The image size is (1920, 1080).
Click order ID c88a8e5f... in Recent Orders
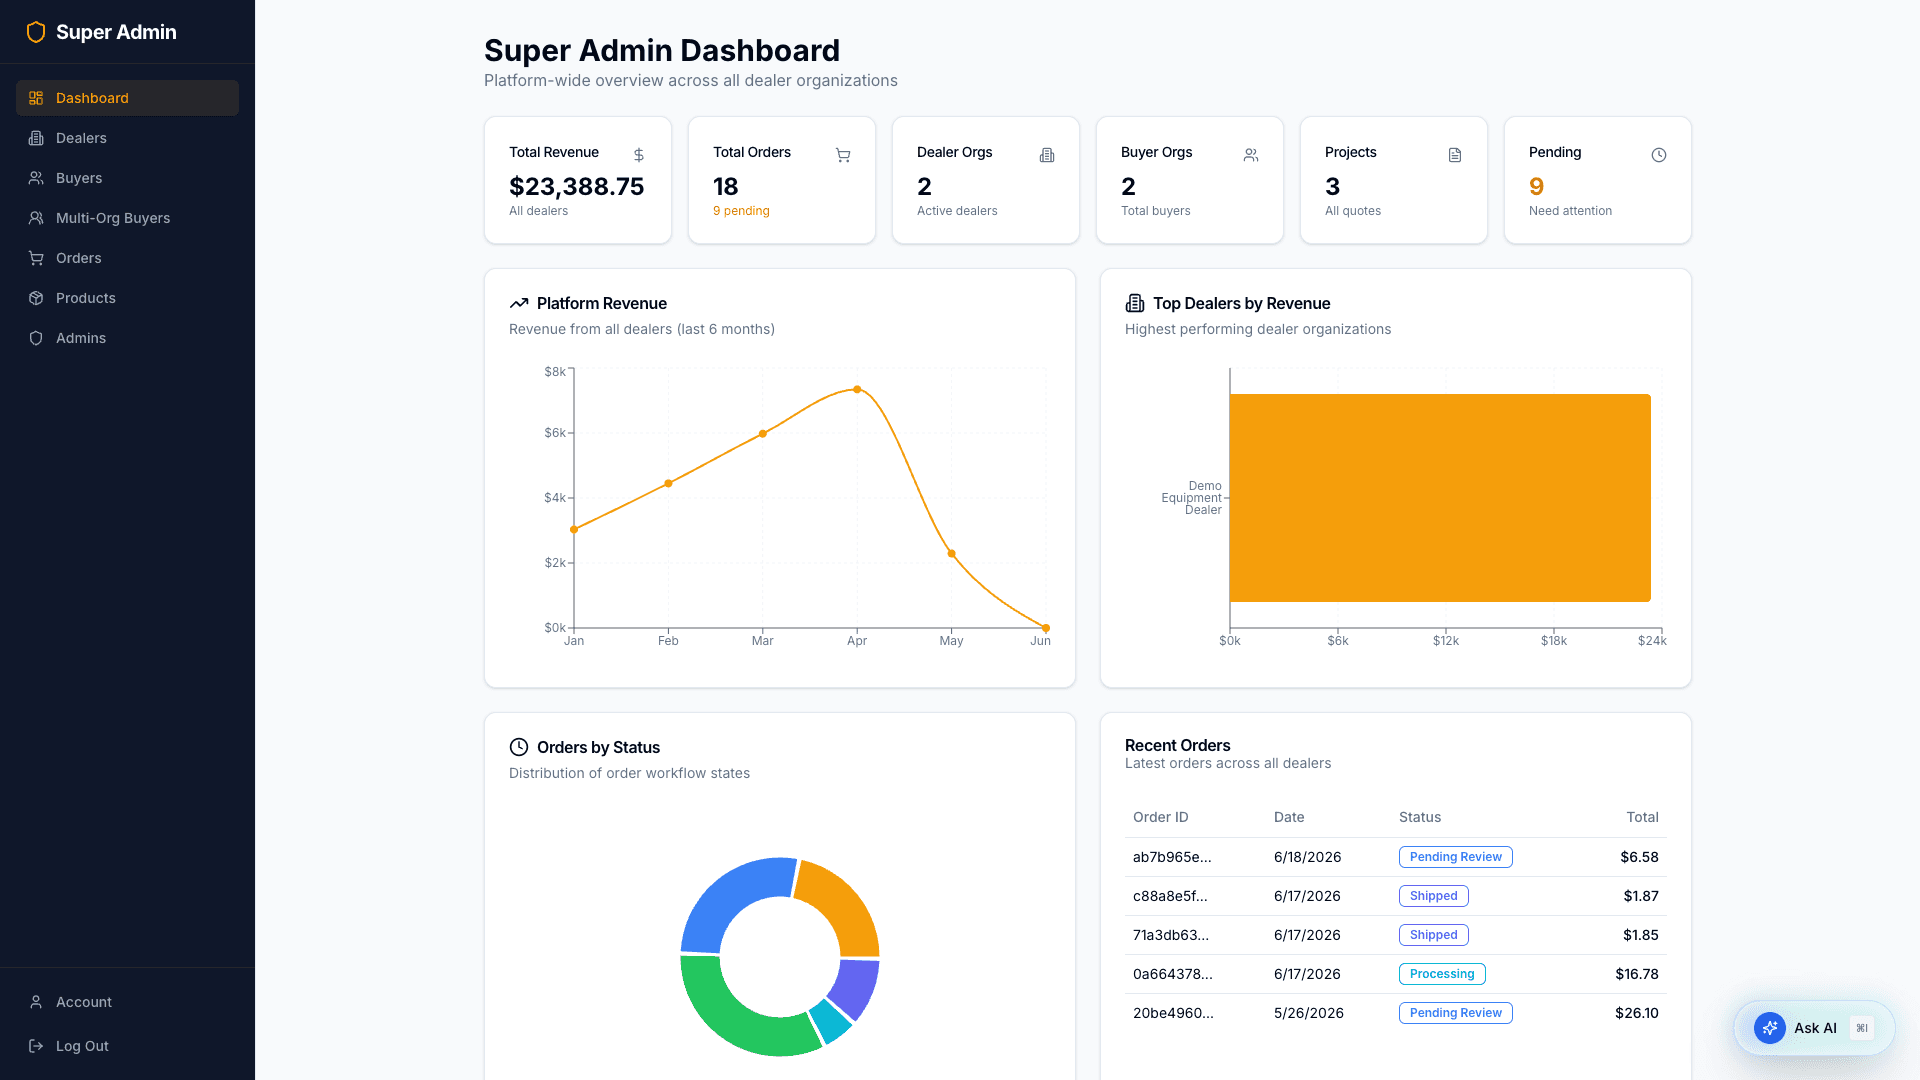pyautogui.click(x=1170, y=896)
